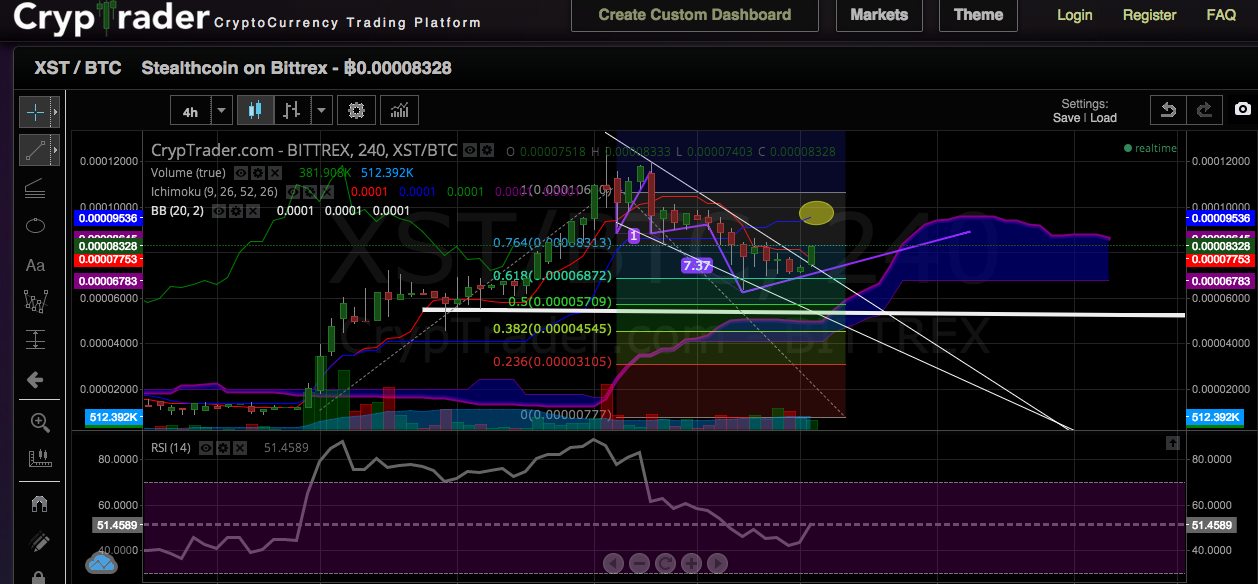Toggle Volume indicator visibility
Image resolution: width=1258 pixels, height=584 pixels.
241,172
